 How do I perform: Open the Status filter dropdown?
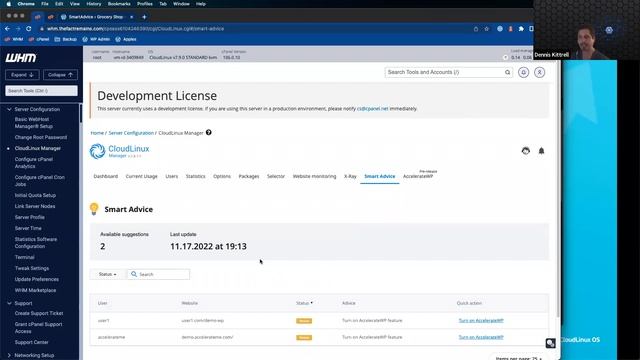coord(107,274)
